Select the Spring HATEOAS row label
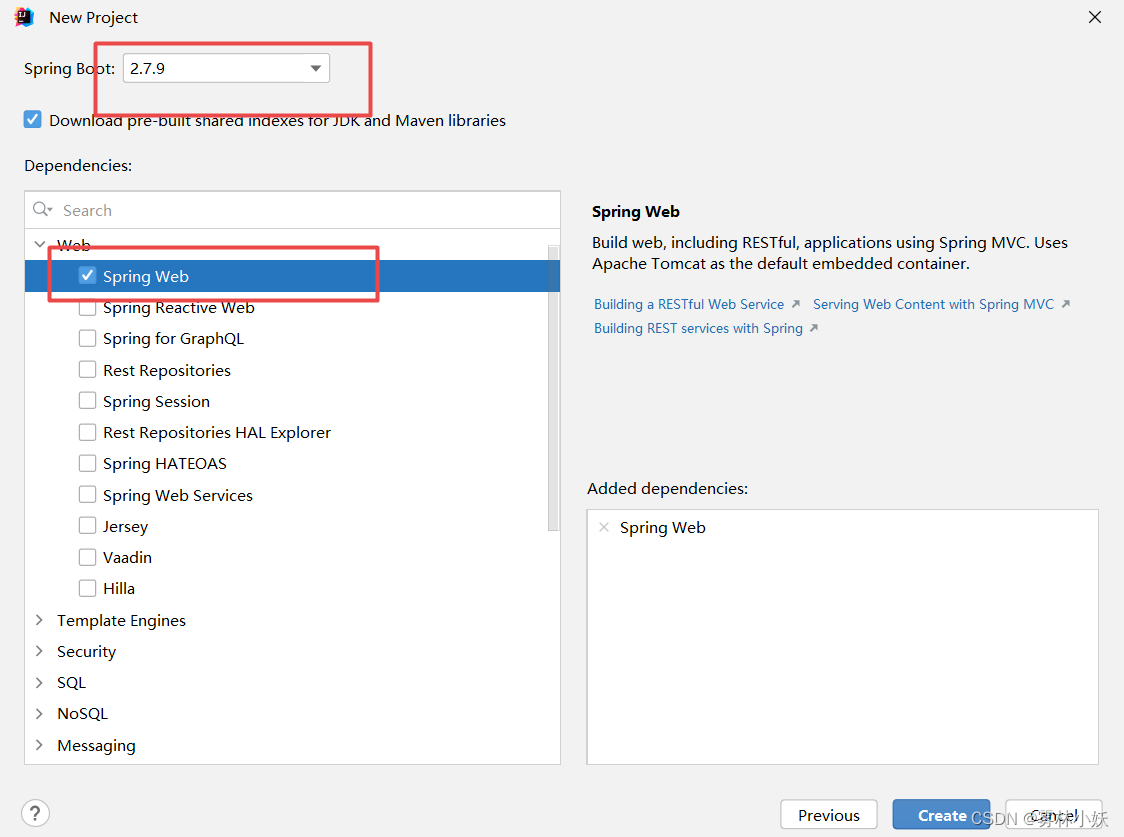Screen dimensions: 1124x837 click(165, 464)
